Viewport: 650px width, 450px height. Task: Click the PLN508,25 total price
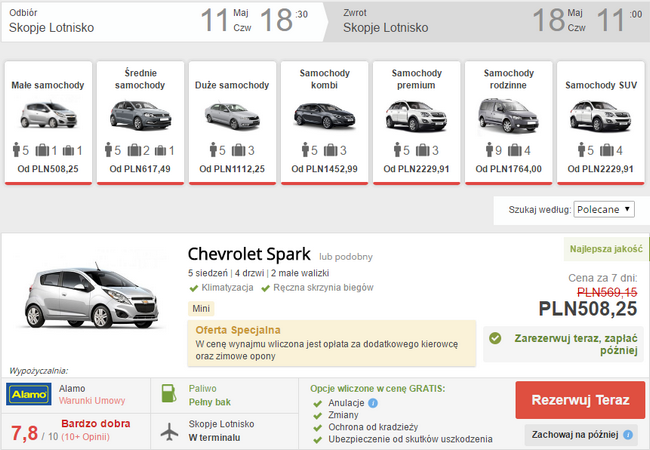pyautogui.click(x=588, y=309)
